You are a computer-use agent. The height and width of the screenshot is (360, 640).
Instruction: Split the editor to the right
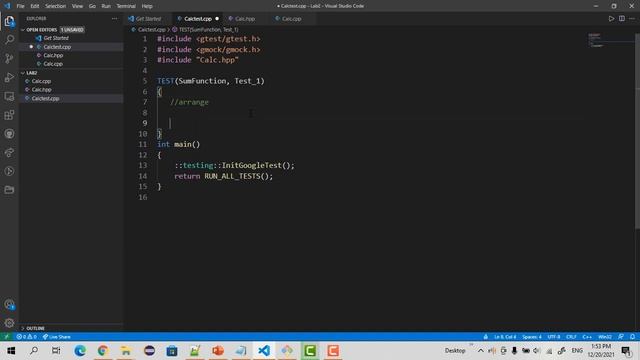click(x=622, y=19)
